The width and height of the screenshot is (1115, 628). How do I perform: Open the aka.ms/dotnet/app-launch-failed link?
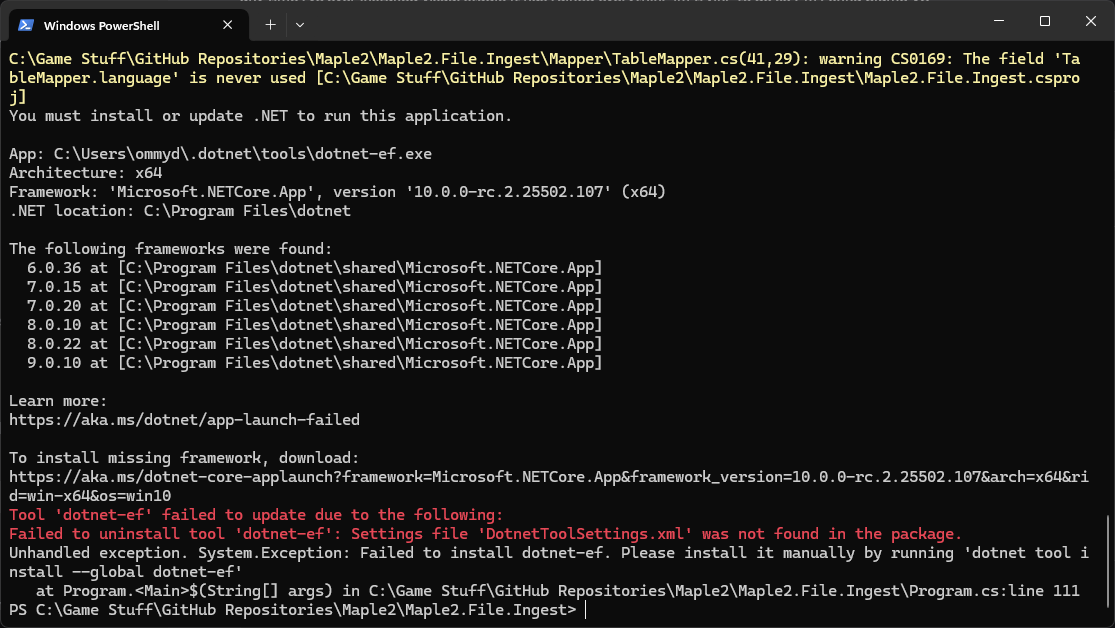(184, 420)
